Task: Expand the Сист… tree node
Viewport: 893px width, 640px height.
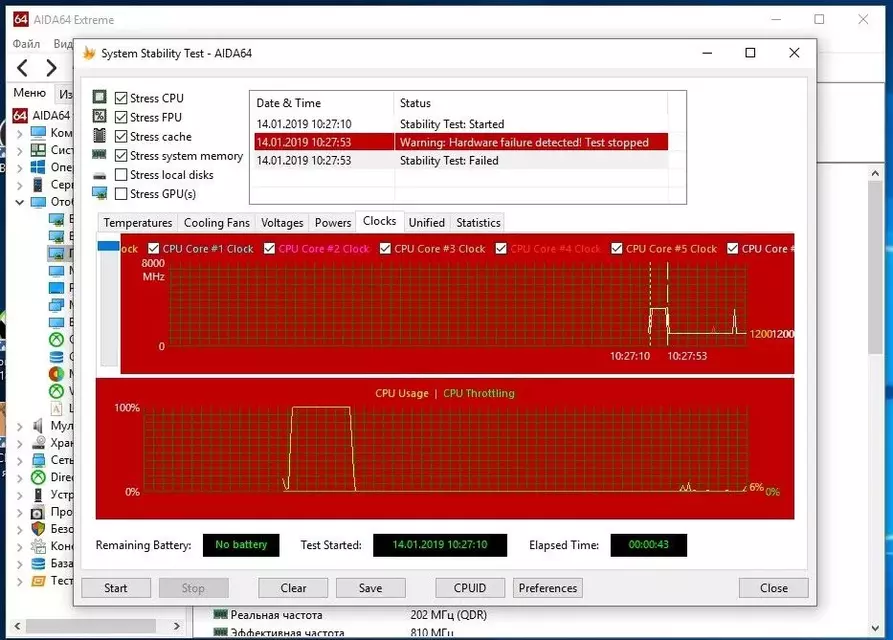Action: point(19,151)
